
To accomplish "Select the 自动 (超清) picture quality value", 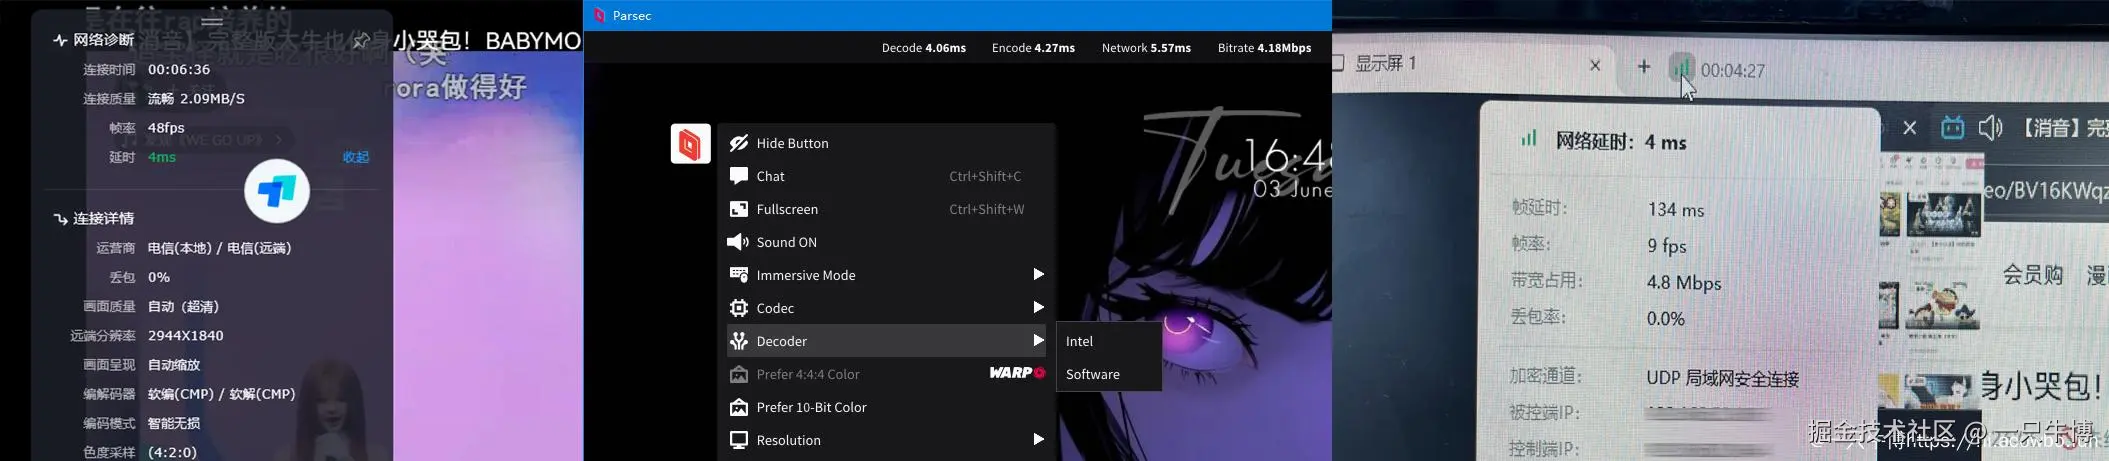I will [x=183, y=306].
